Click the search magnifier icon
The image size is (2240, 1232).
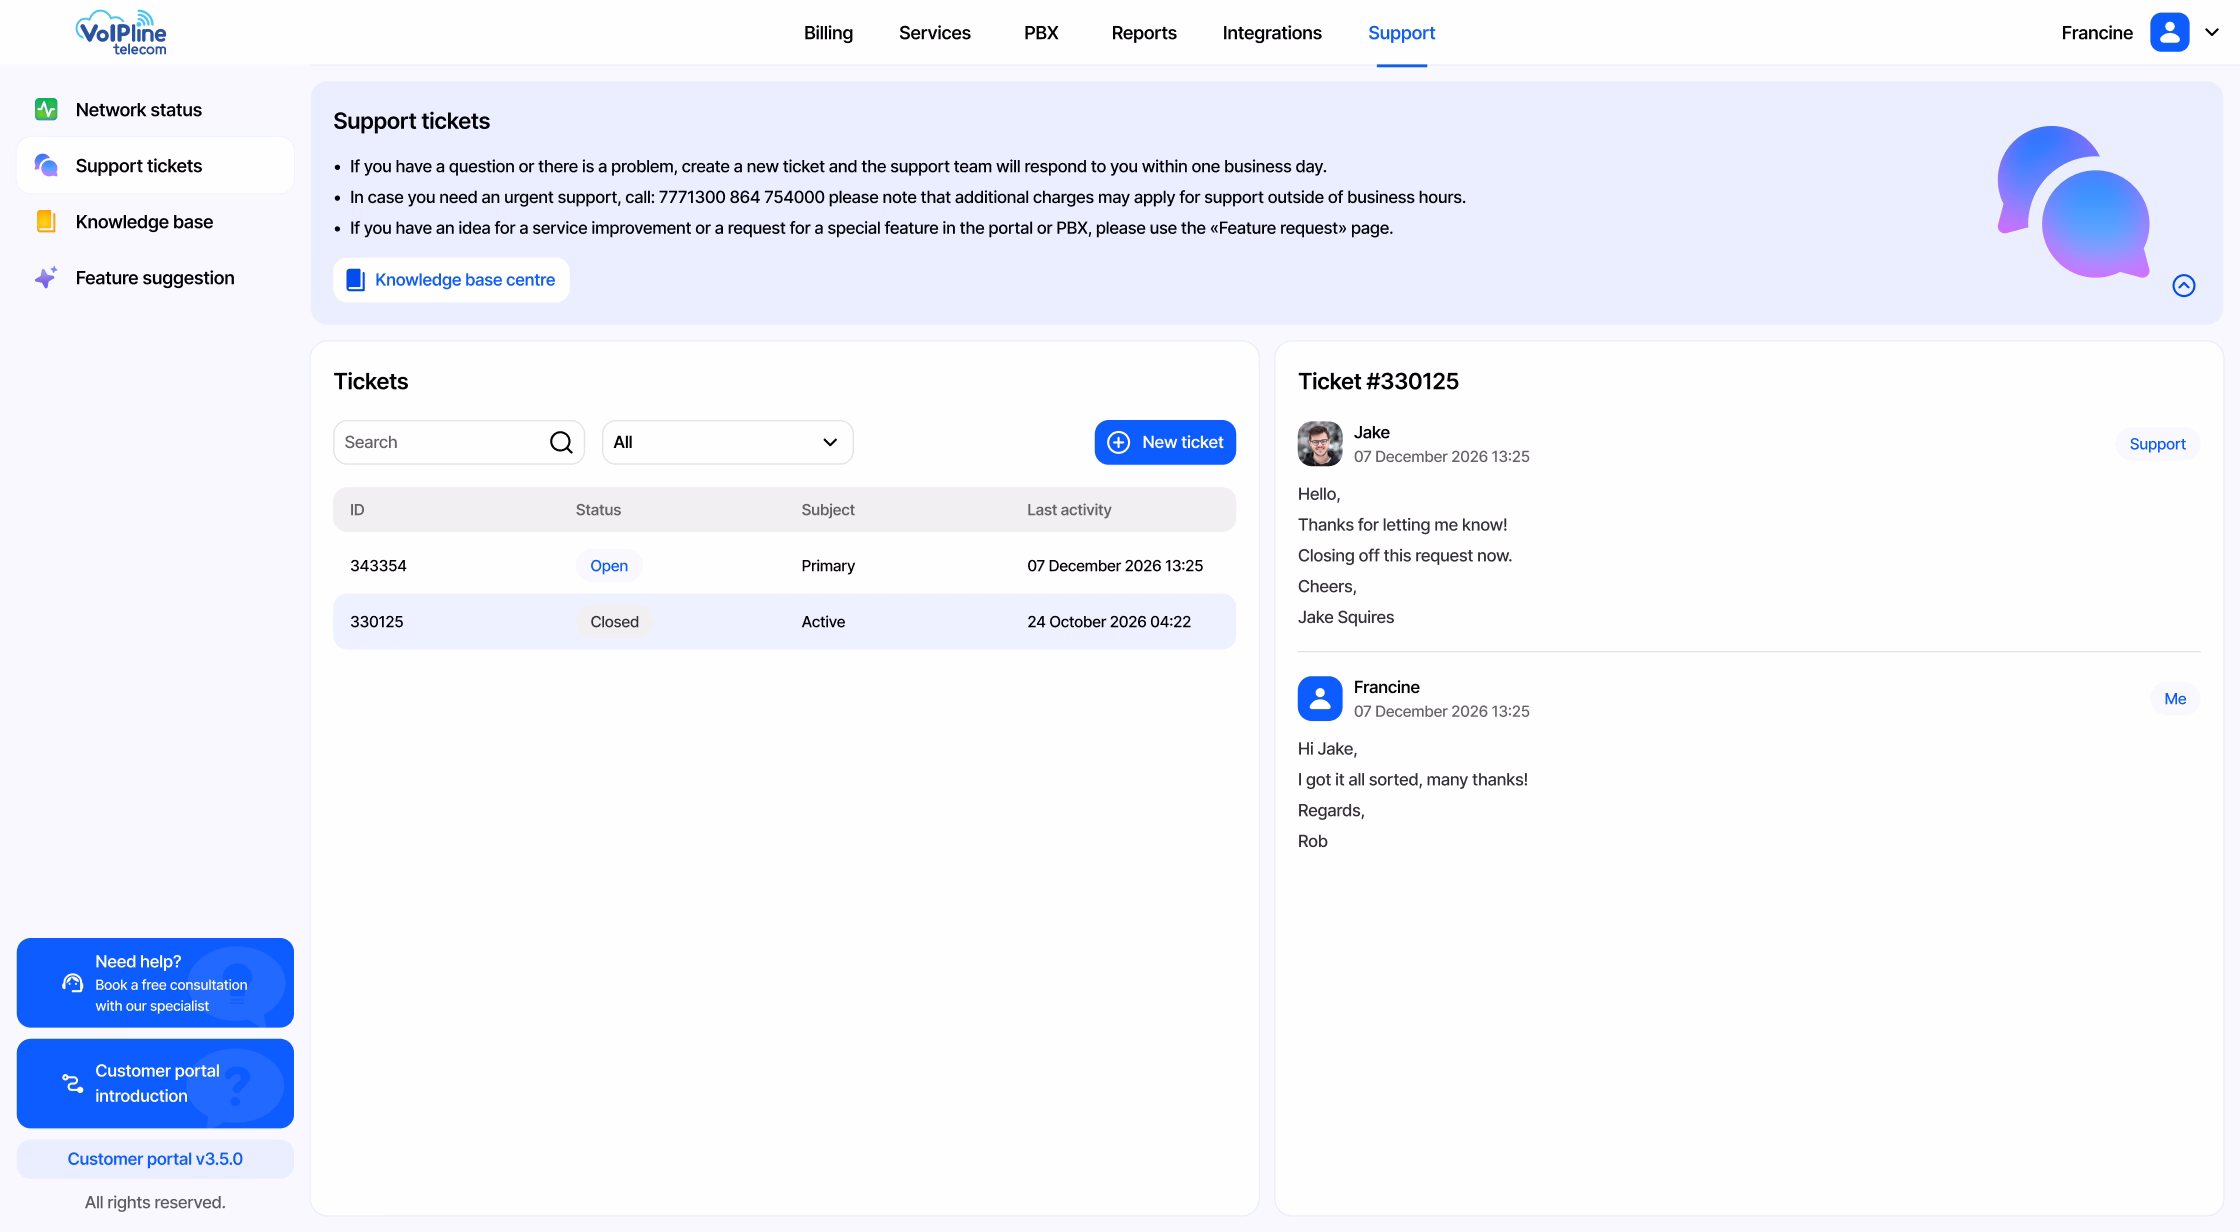(x=561, y=442)
